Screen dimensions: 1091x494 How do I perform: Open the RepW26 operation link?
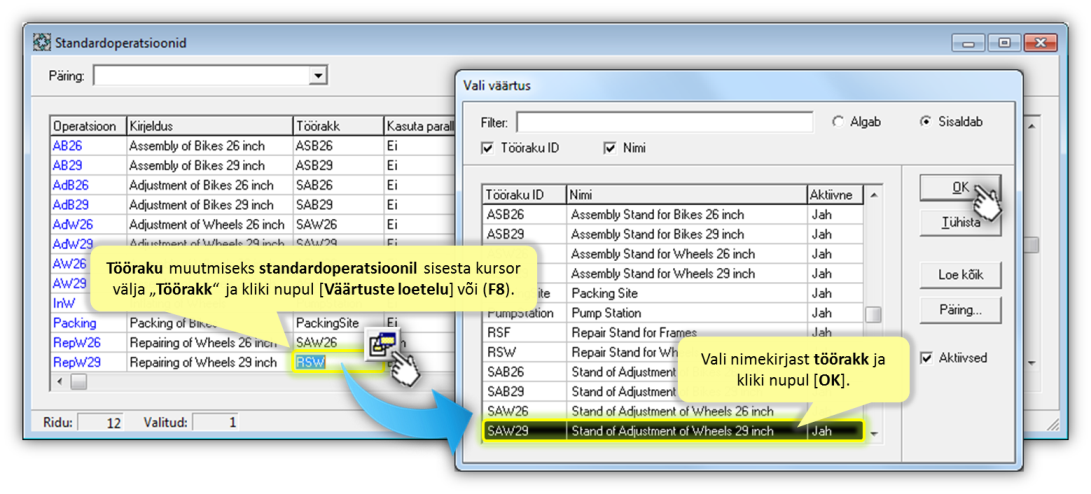(x=77, y=342)
